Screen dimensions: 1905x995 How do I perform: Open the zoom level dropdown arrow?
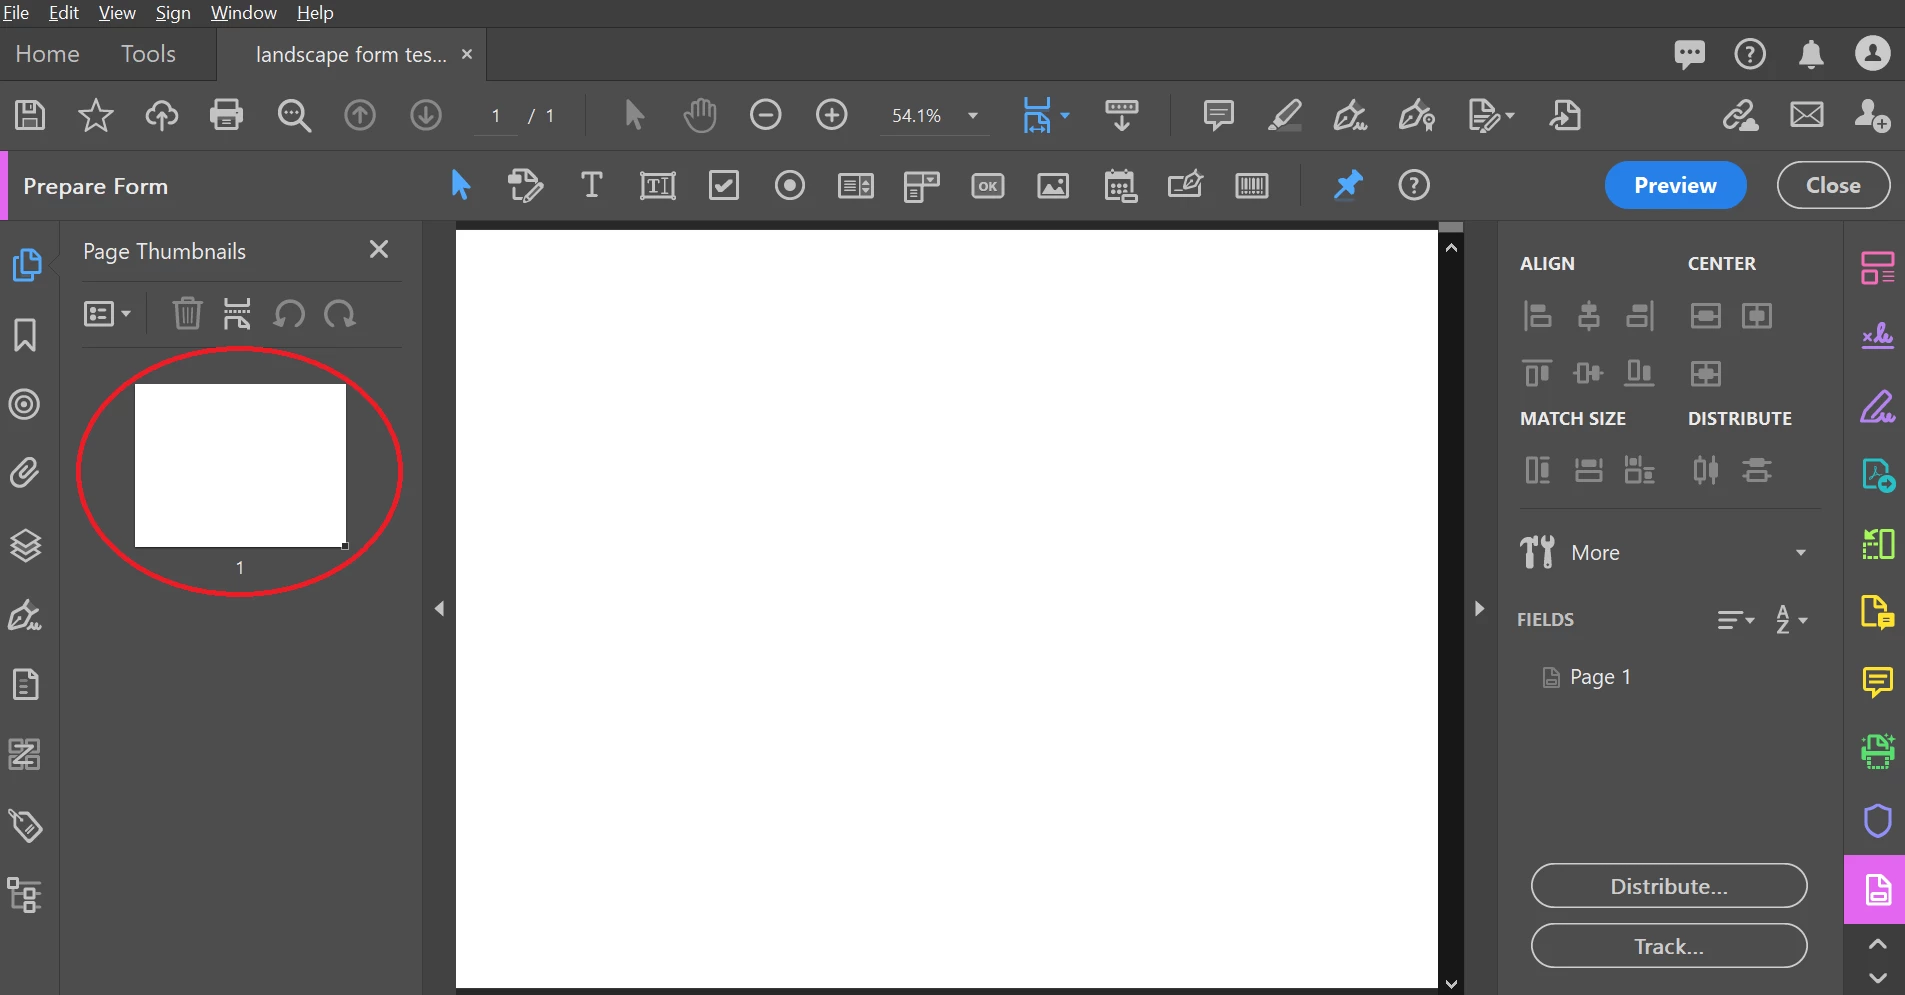[972, 116]
